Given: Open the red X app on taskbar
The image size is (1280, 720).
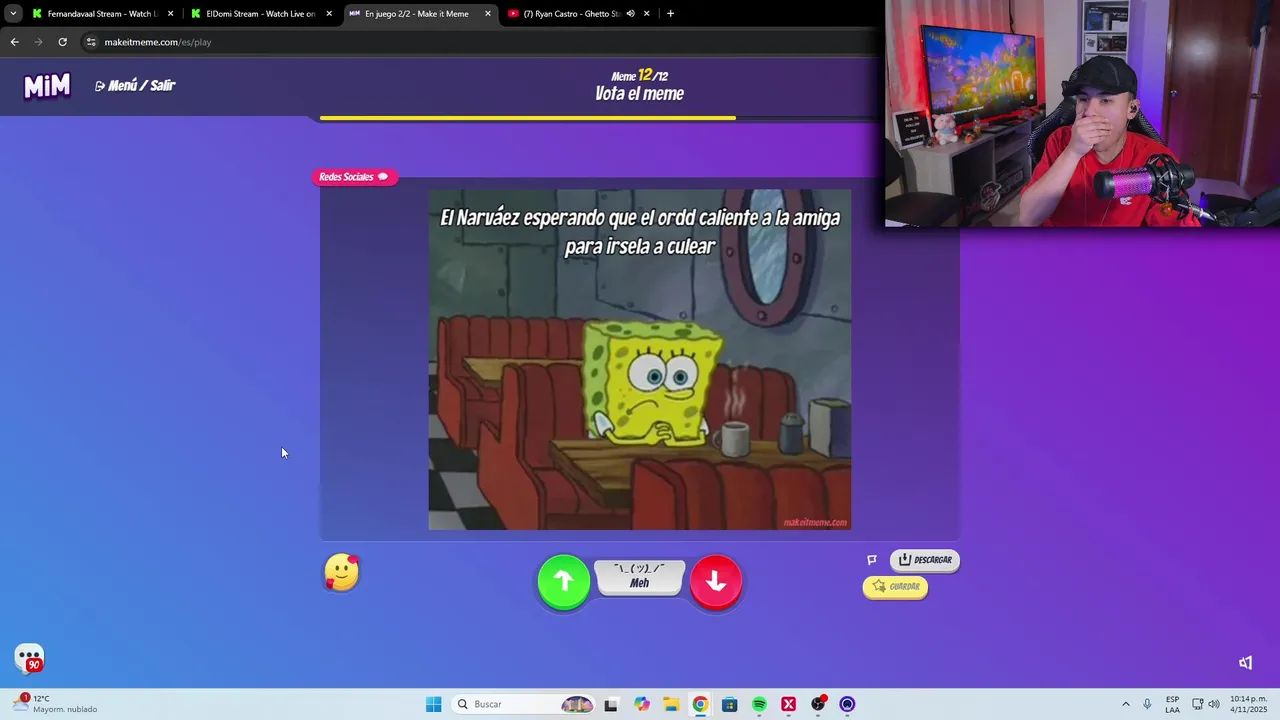Looking at the screenshot, I should coord(788,704).
